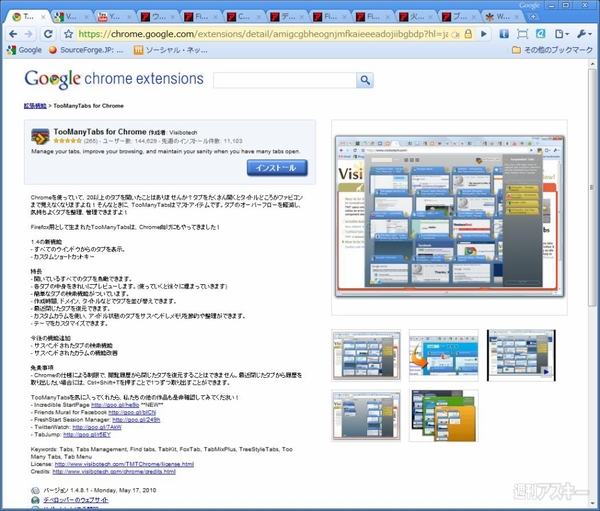Image resolution: width=600 pixels, height=511 pixels.
Task: Click the version info icon
Action: point(35,490)
